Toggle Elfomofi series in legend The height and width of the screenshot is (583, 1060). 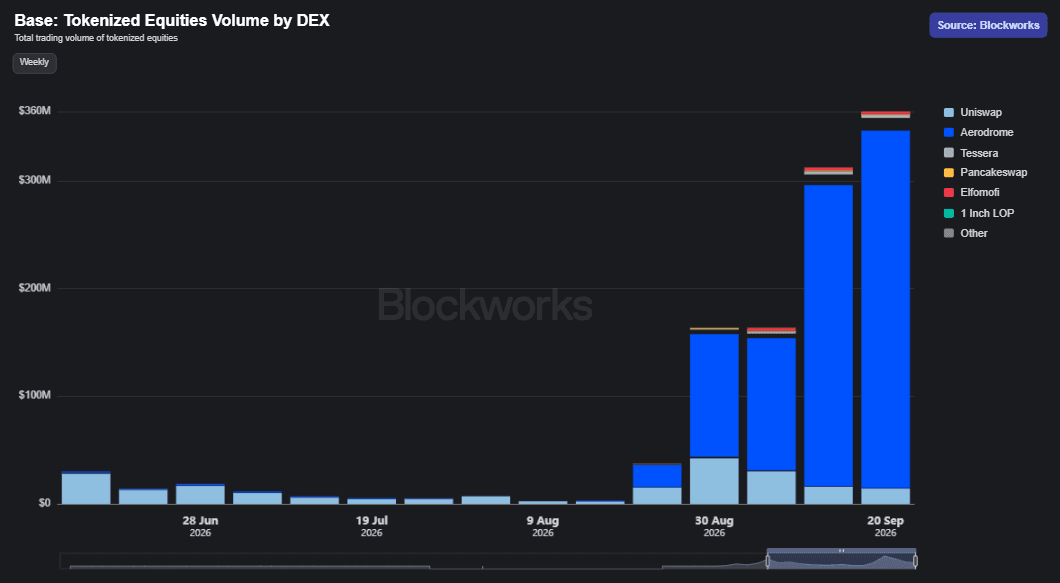point(971,193)
